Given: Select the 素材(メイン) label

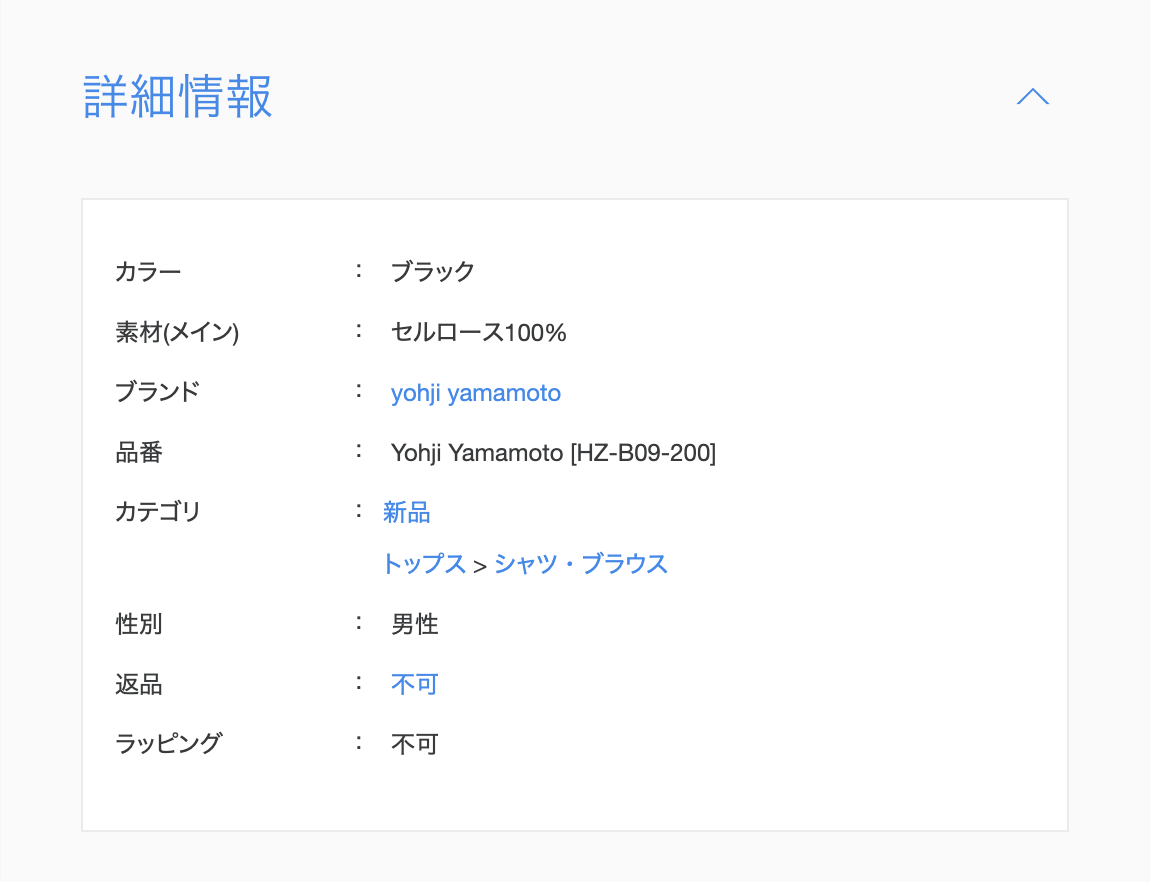Looking at the screenshot, I should (x=177, y=332).
